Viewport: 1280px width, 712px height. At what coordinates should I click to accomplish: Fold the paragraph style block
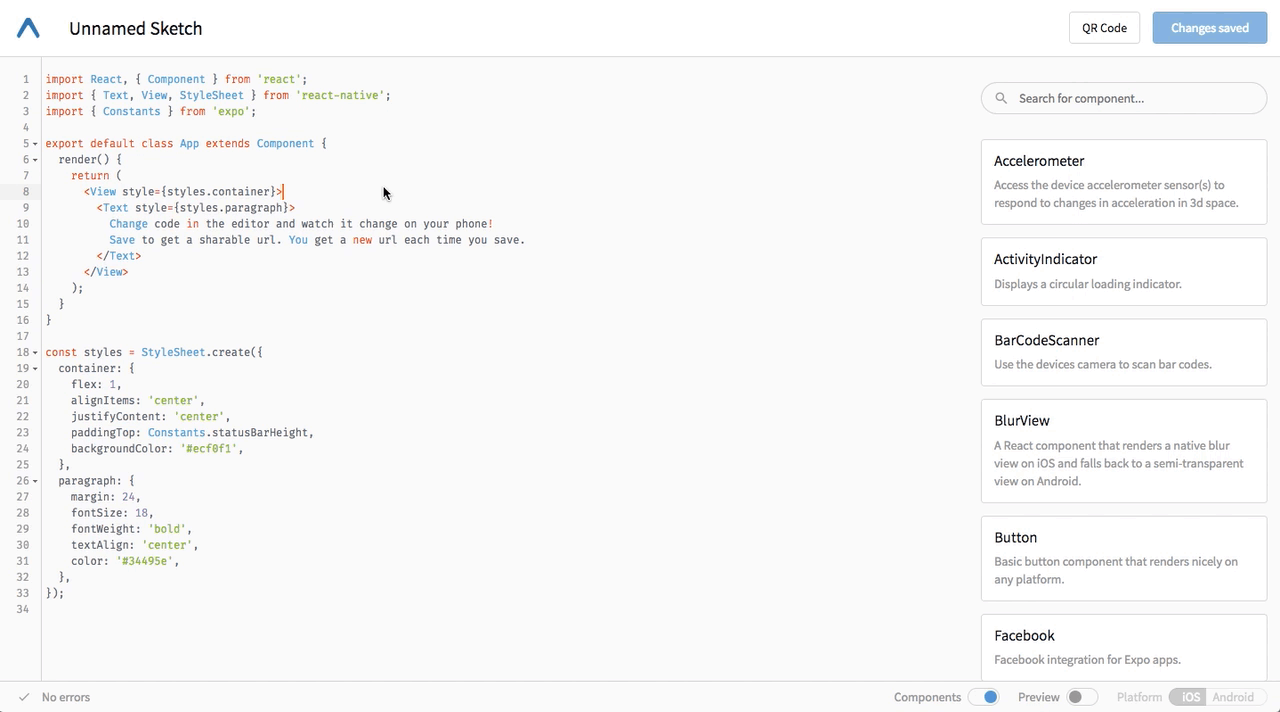pos(35,481)
